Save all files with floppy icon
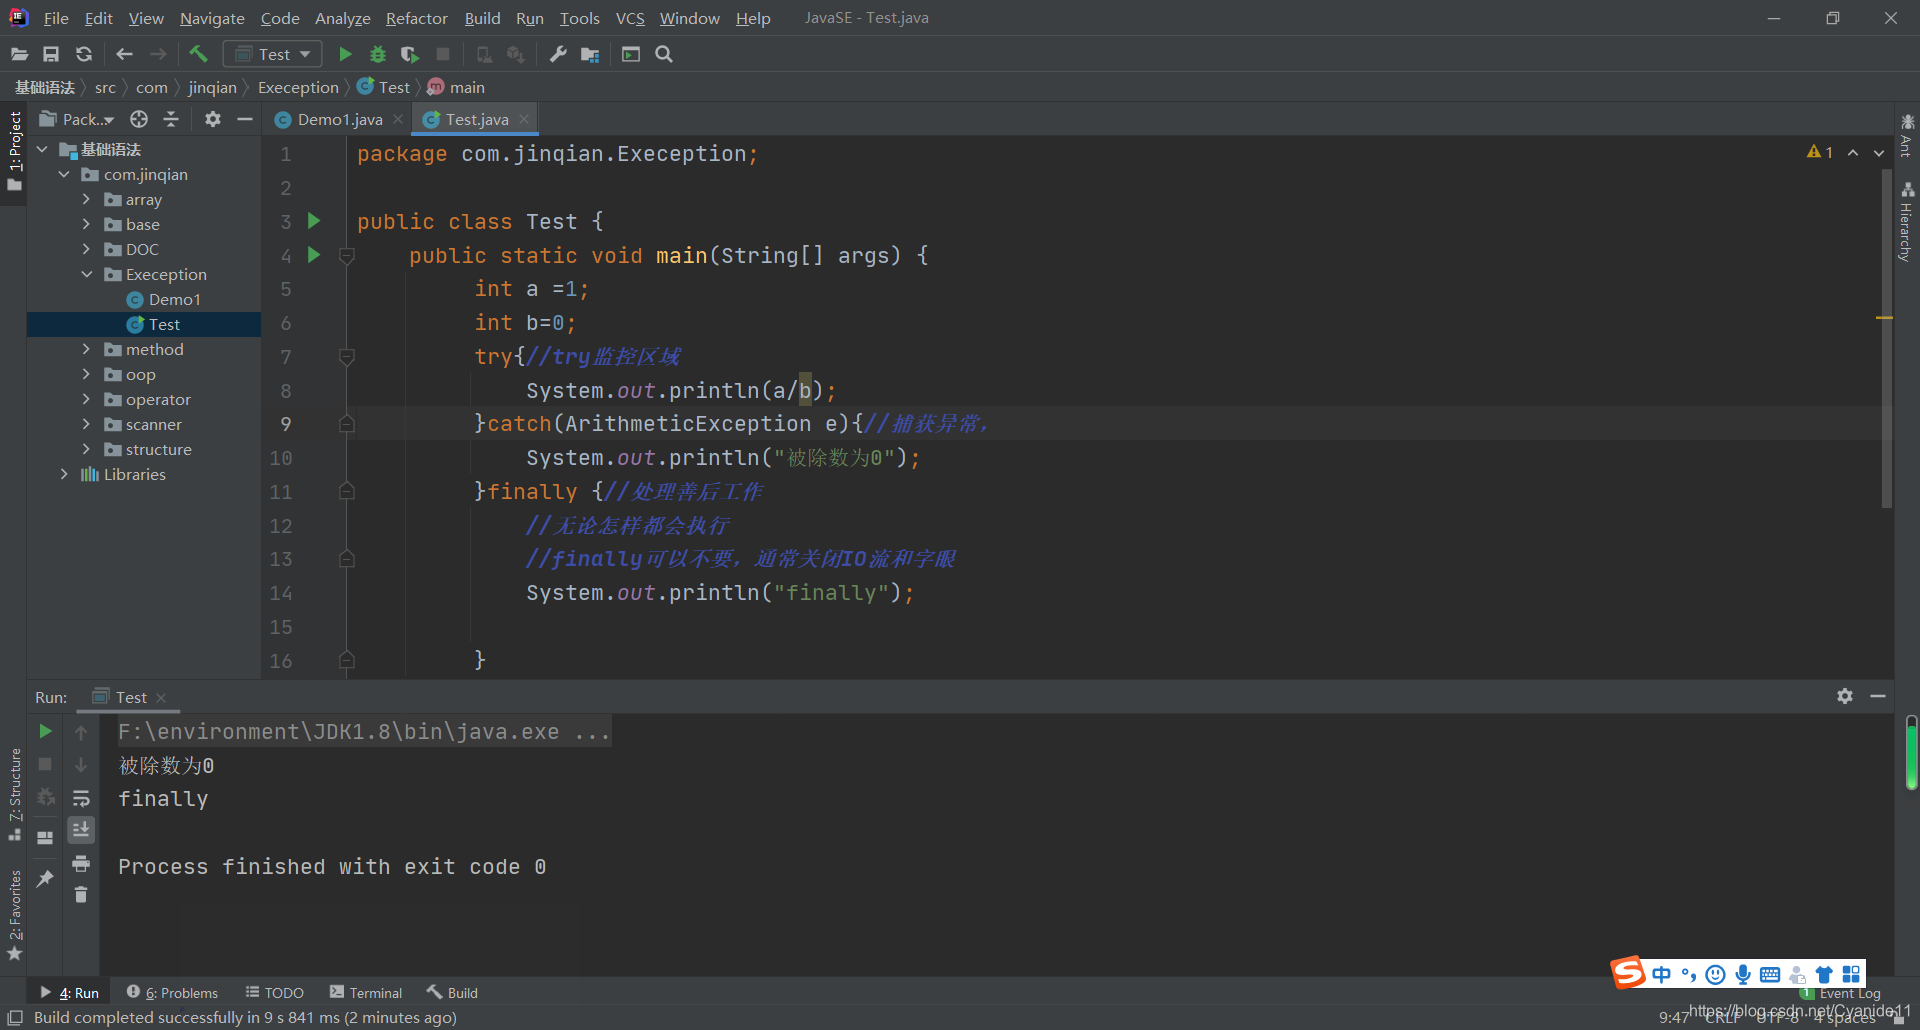 [51, 54]
